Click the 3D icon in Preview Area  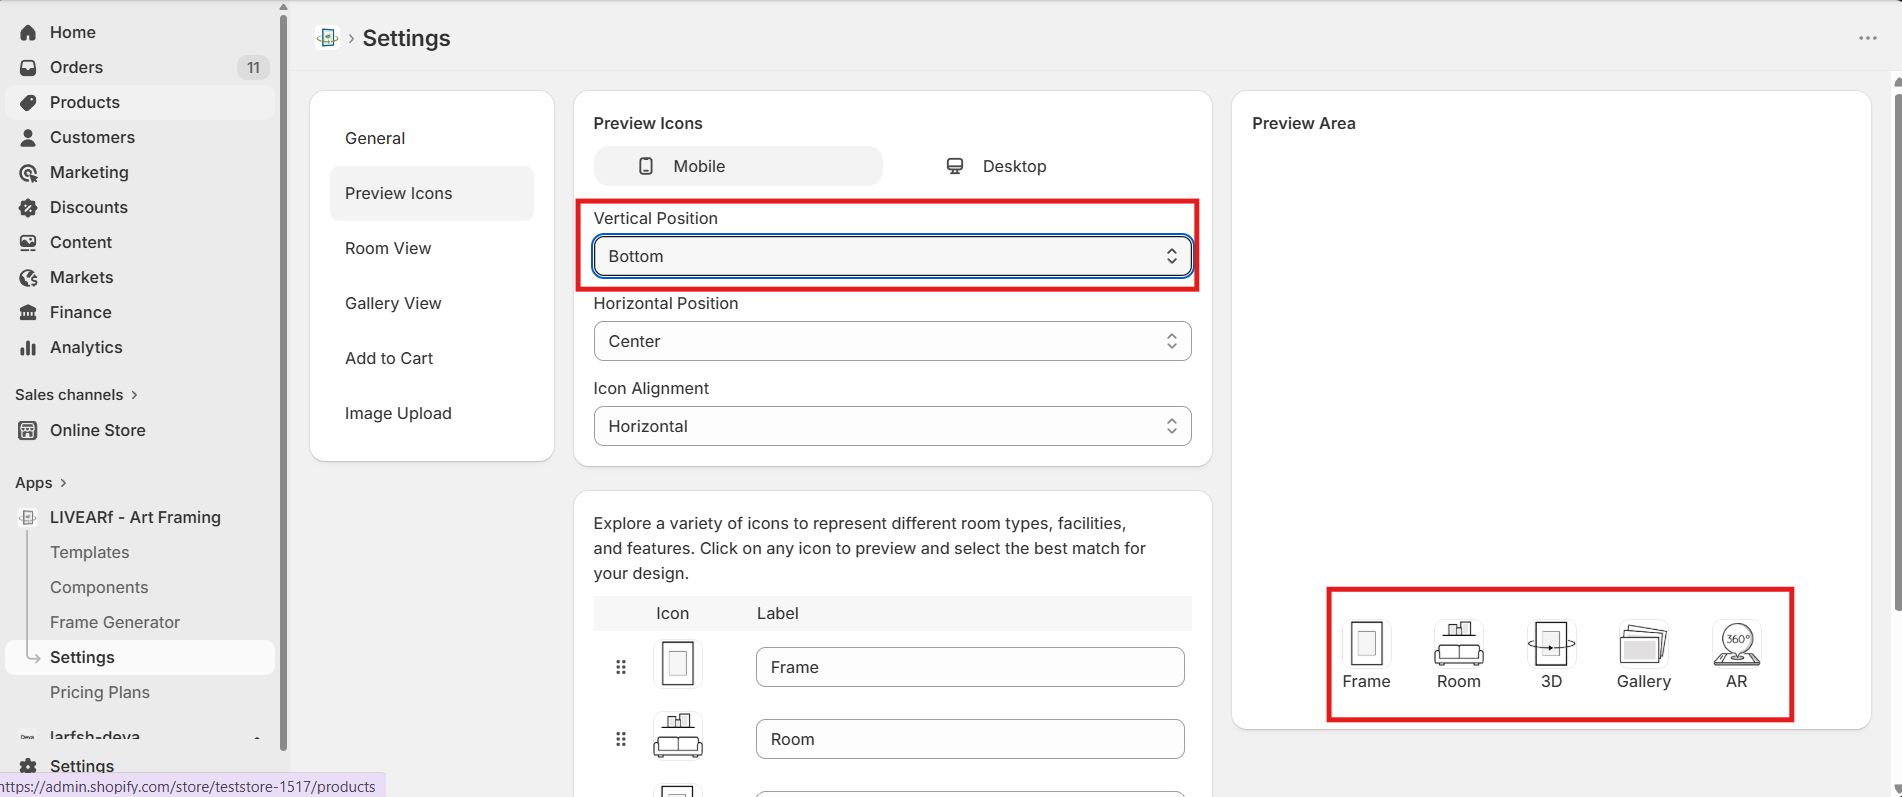(x=1551, y=644)
